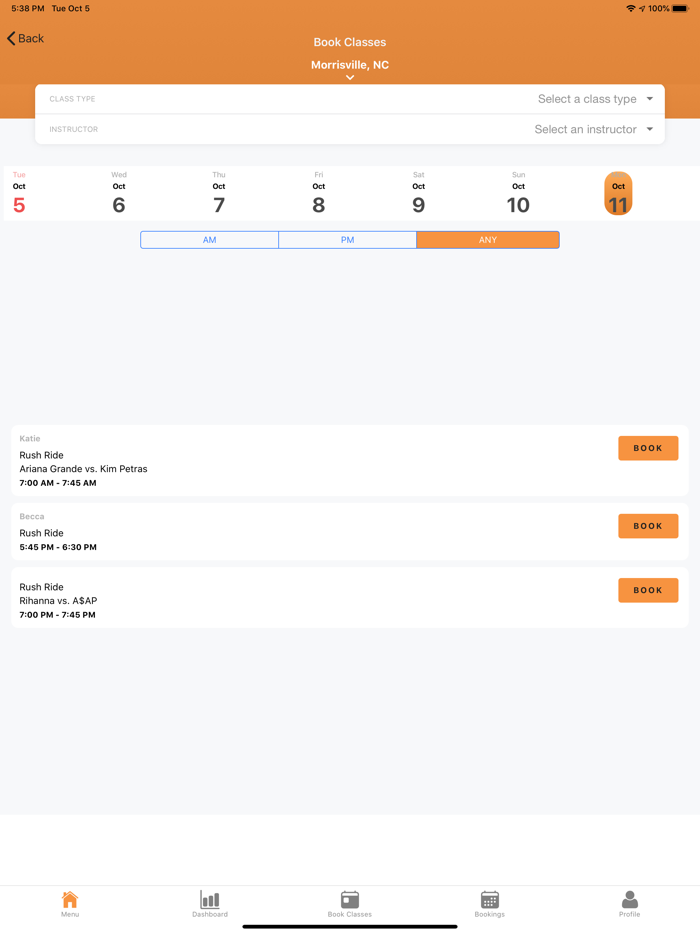Select the ANY time filter
Image resolution: width=700 pixels, height=934 pixels.
(488, 240)
